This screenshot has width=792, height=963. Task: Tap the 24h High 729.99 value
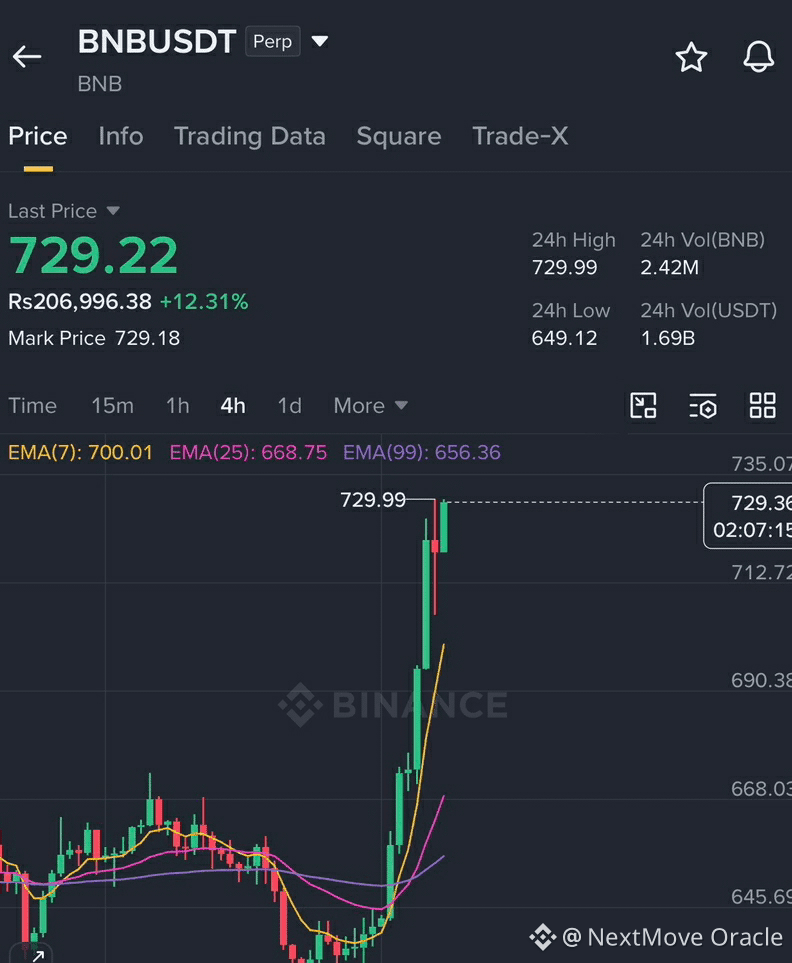tap(564, 267)
